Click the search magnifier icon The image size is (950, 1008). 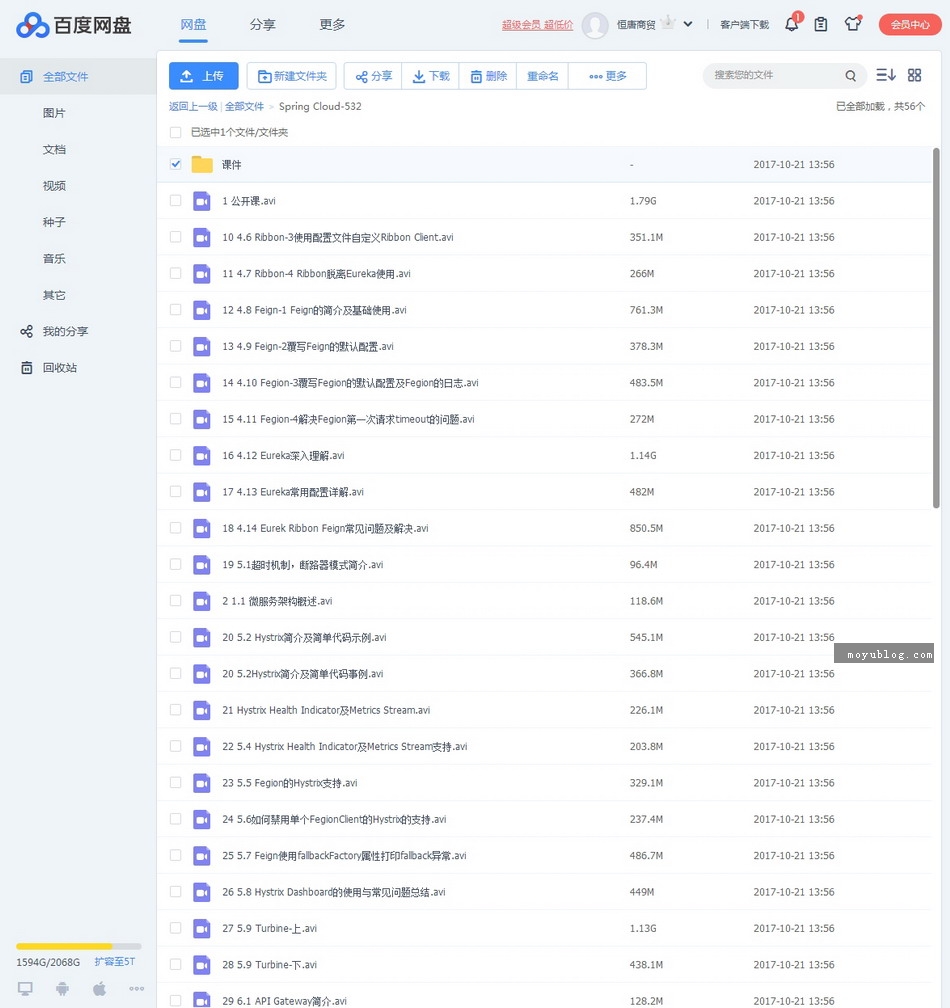pos(850,76)
